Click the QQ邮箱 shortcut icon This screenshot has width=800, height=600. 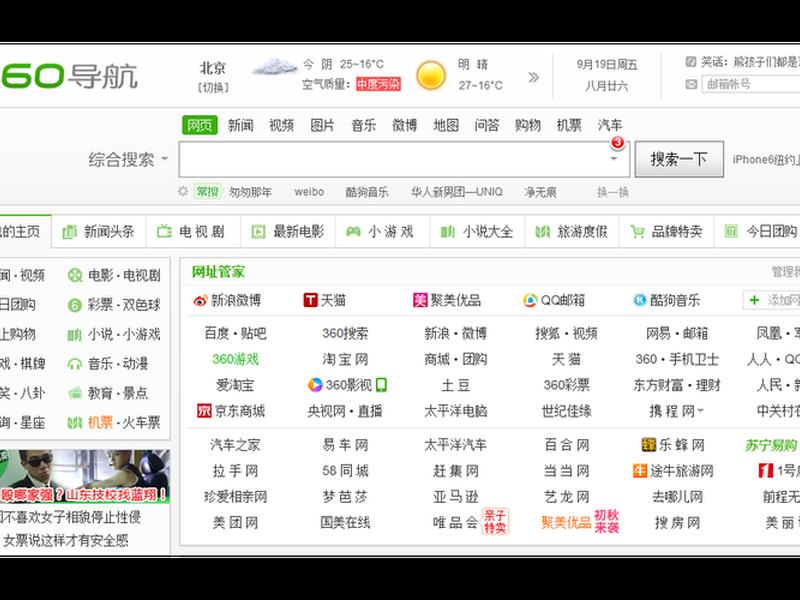pyautogui.click(x=531, y=301)
